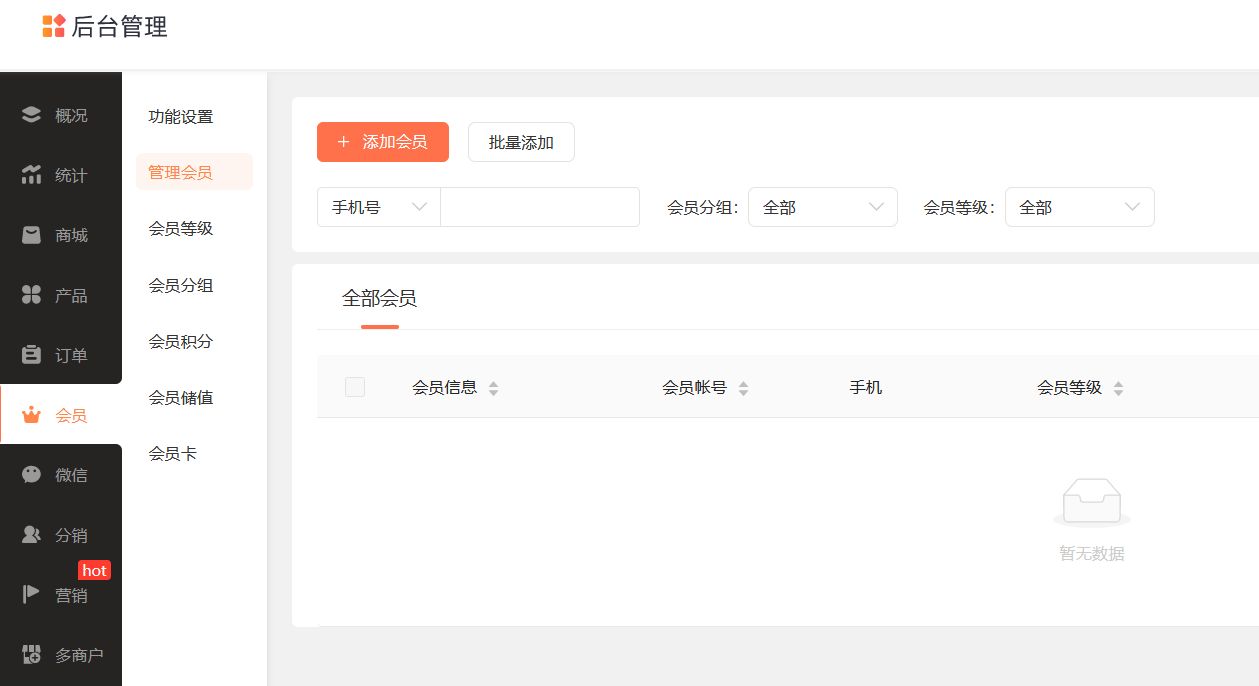Open the 分销 distribution section
The height and width of the screenshot is (686, 1259).
click(x=61, y=534)
